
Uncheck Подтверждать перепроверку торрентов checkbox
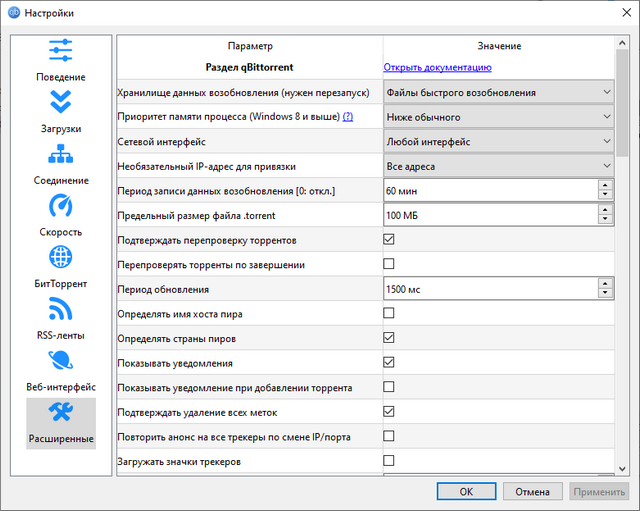click(389, 239)
